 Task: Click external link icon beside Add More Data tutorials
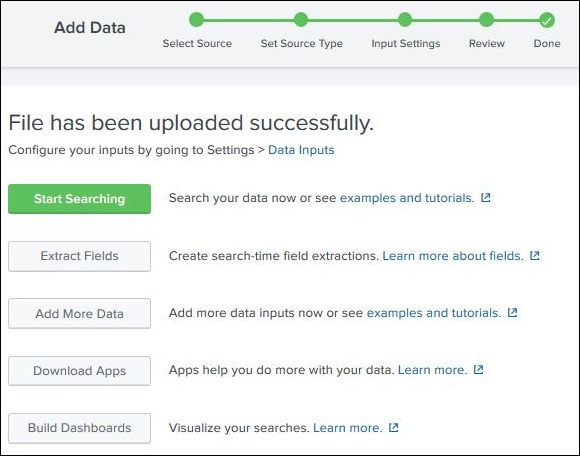pos(512,313)
